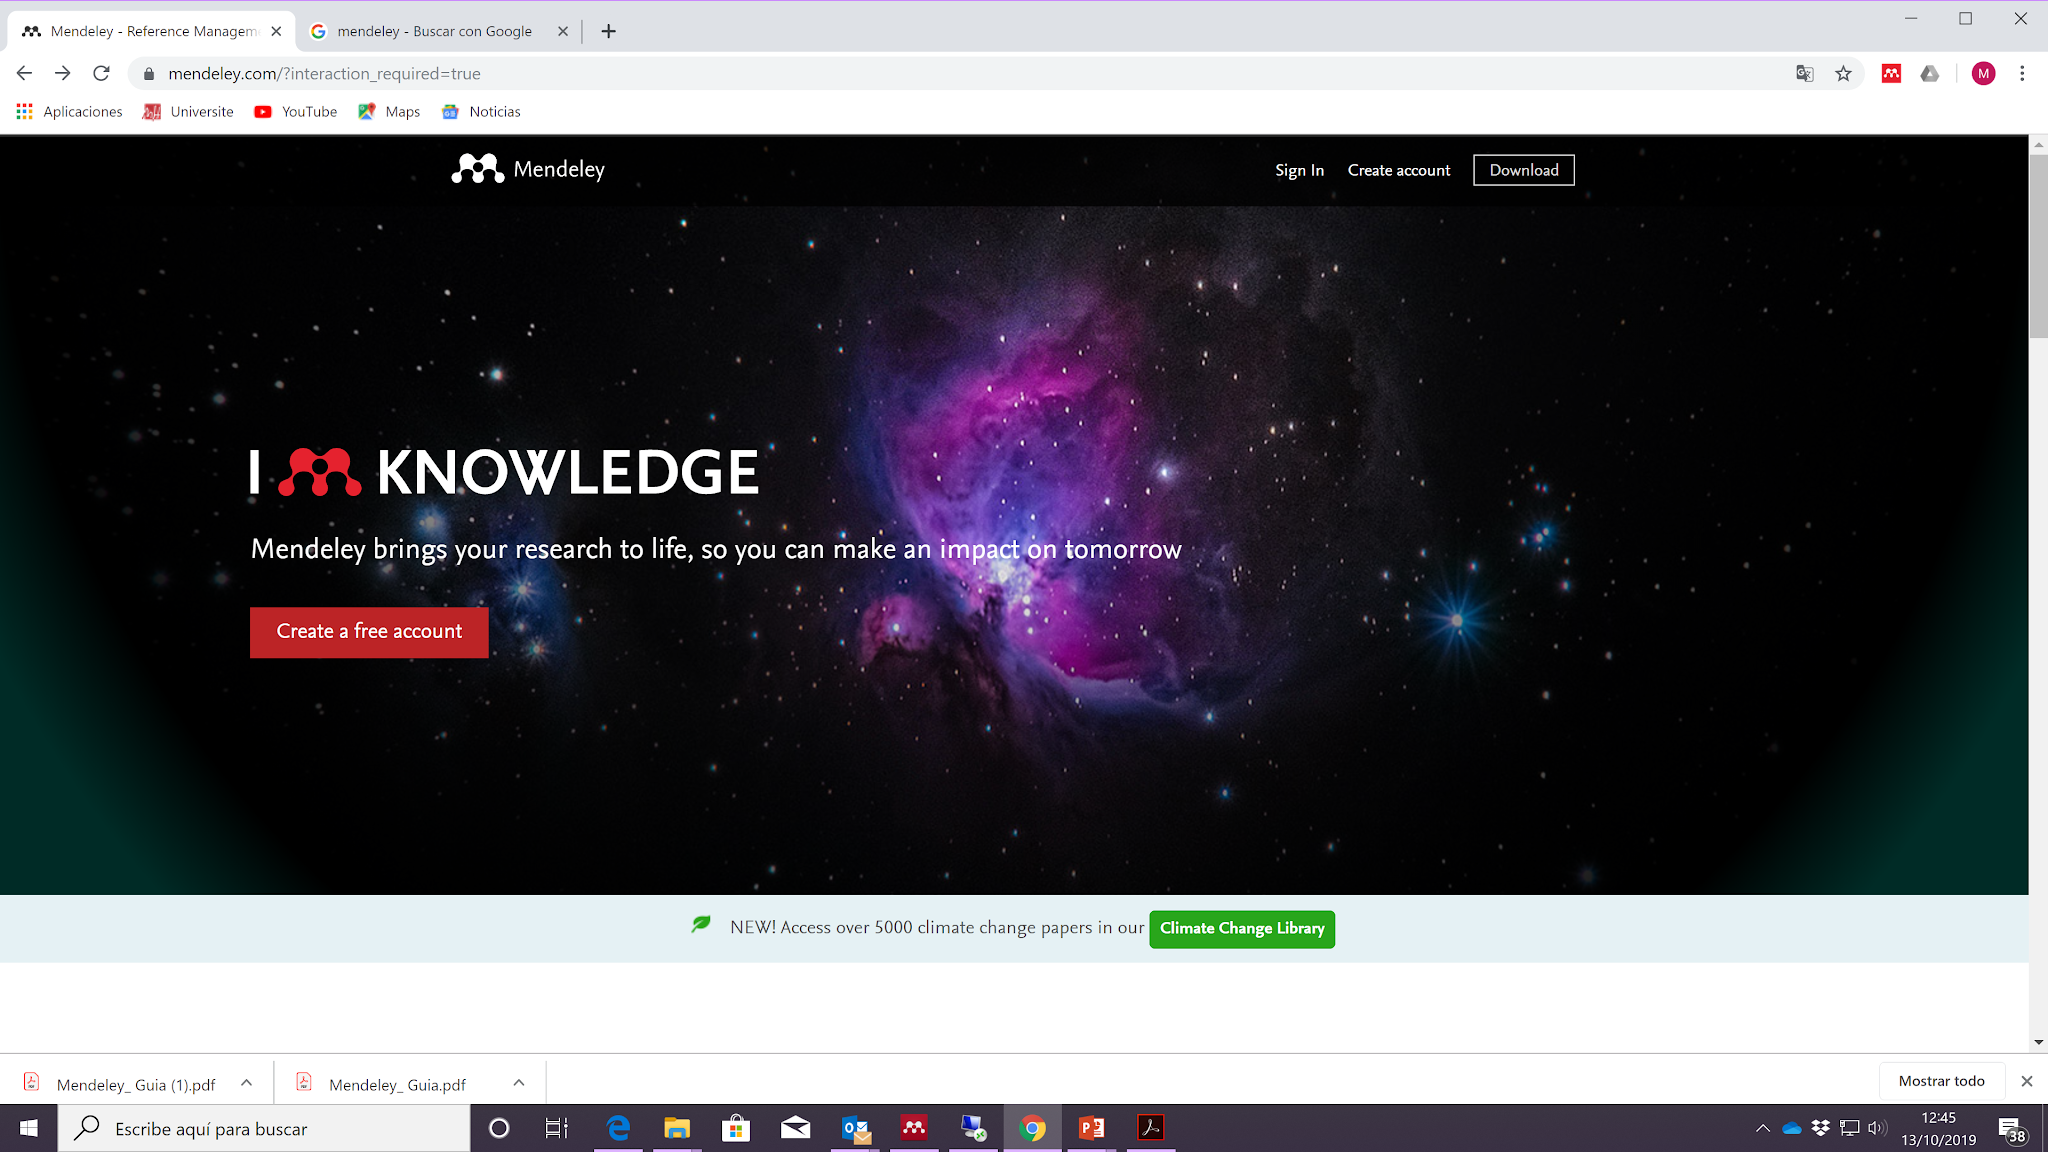Click the Google Translate page icon

pyautogui.click(x=1804, y=73)
